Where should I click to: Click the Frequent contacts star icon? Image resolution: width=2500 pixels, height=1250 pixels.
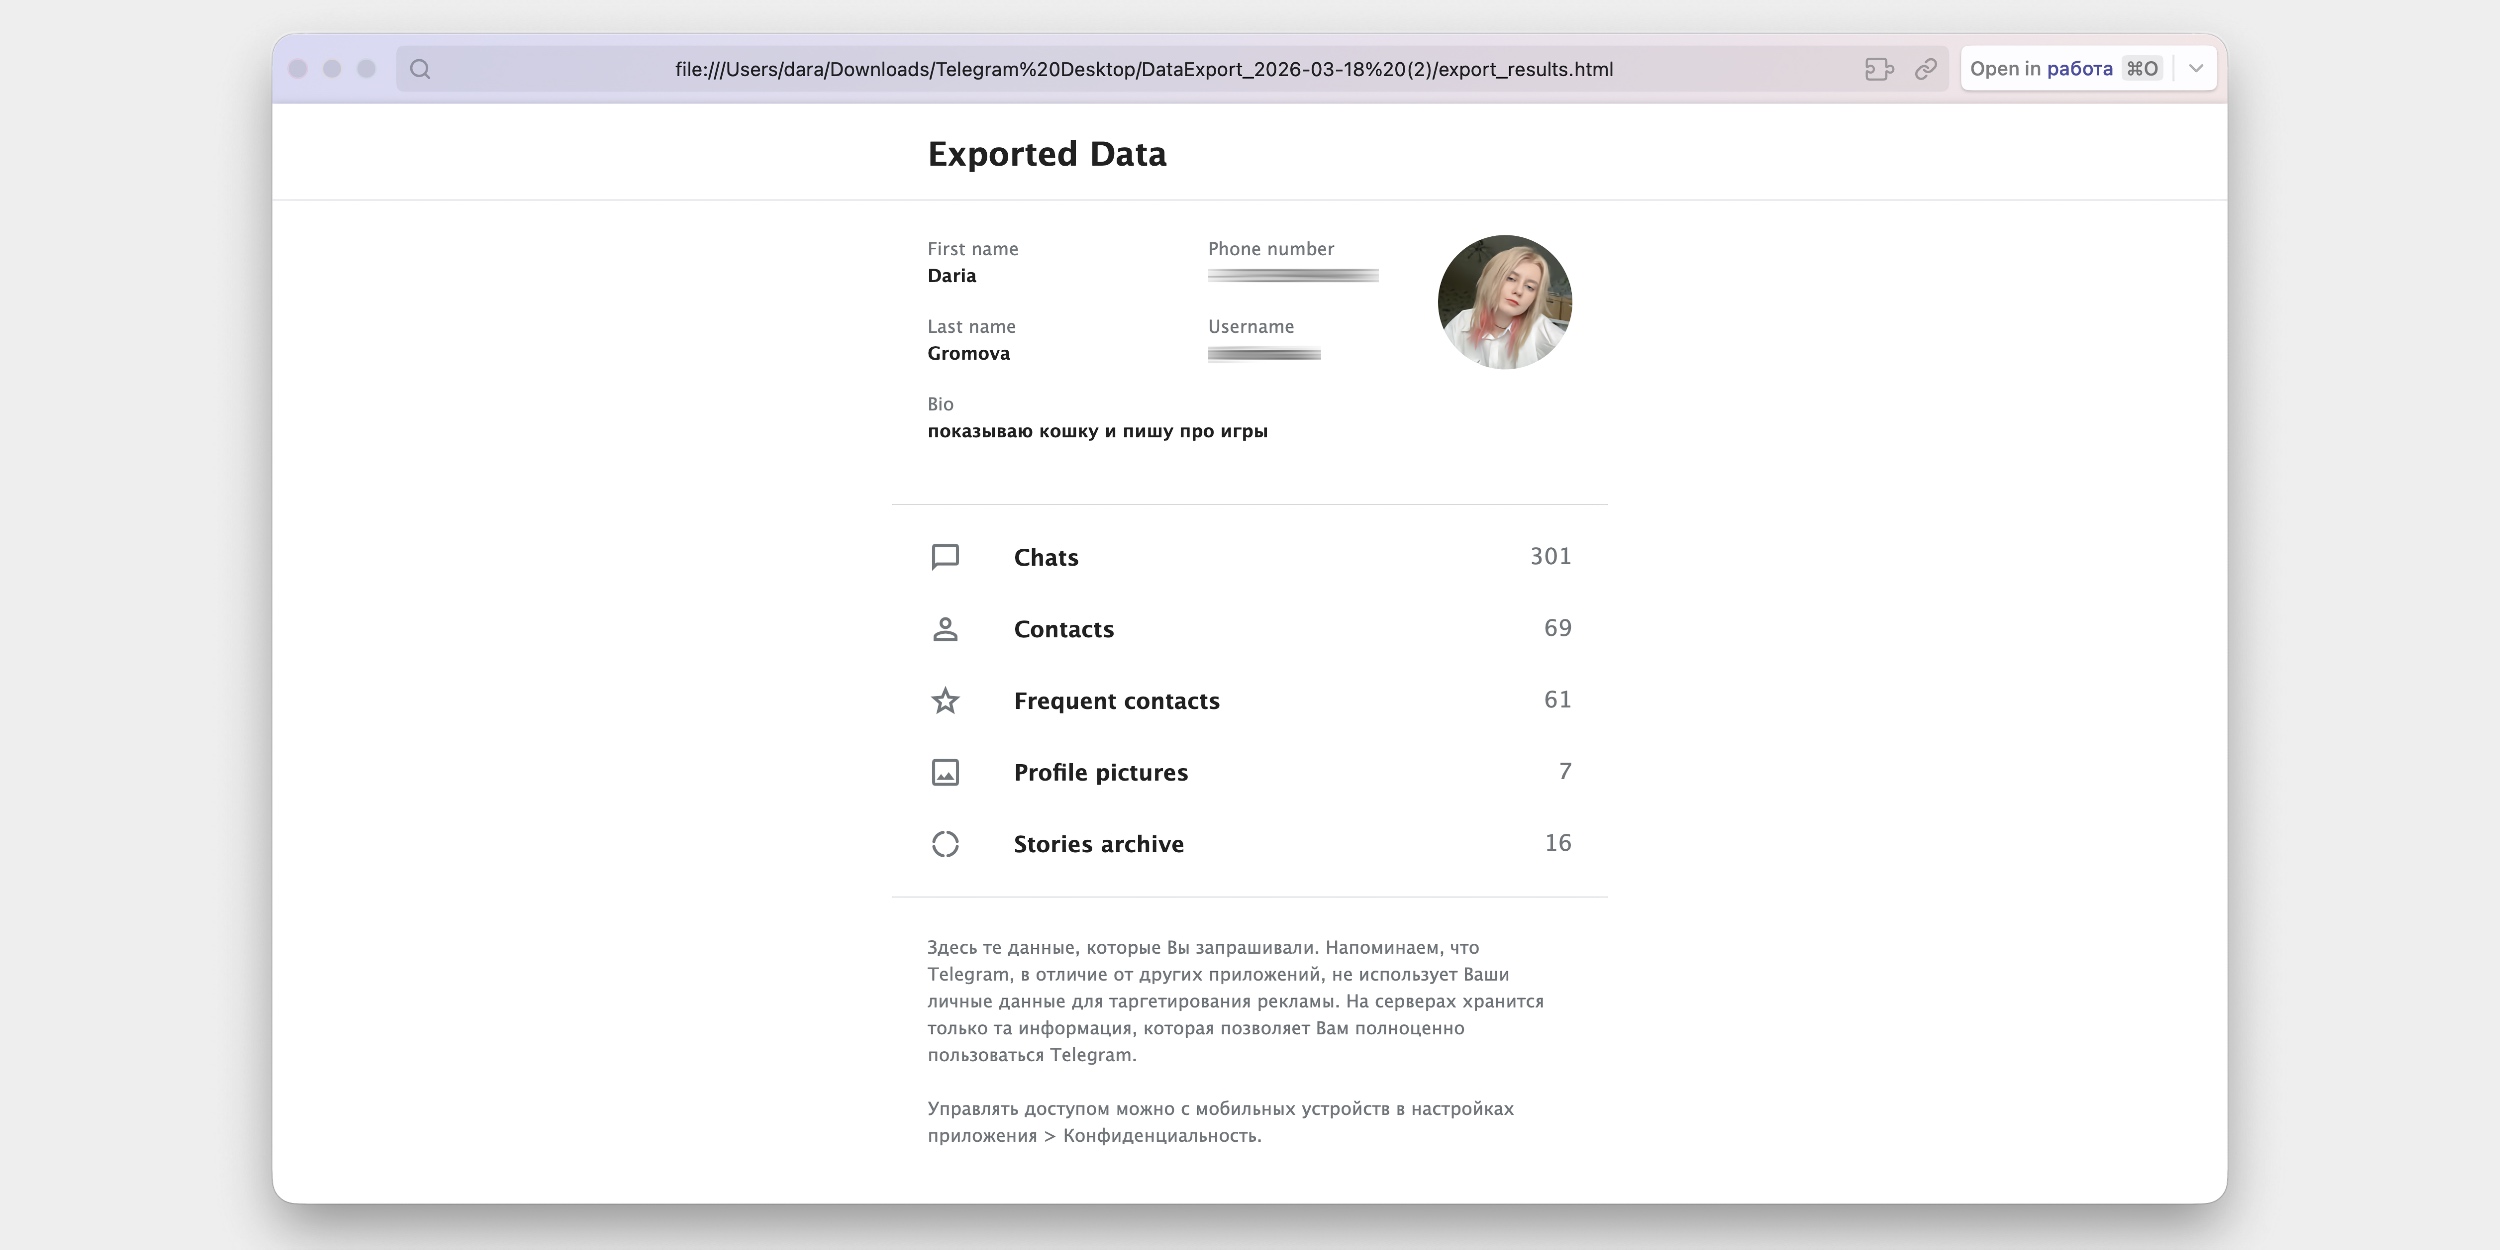coord(945,701)
